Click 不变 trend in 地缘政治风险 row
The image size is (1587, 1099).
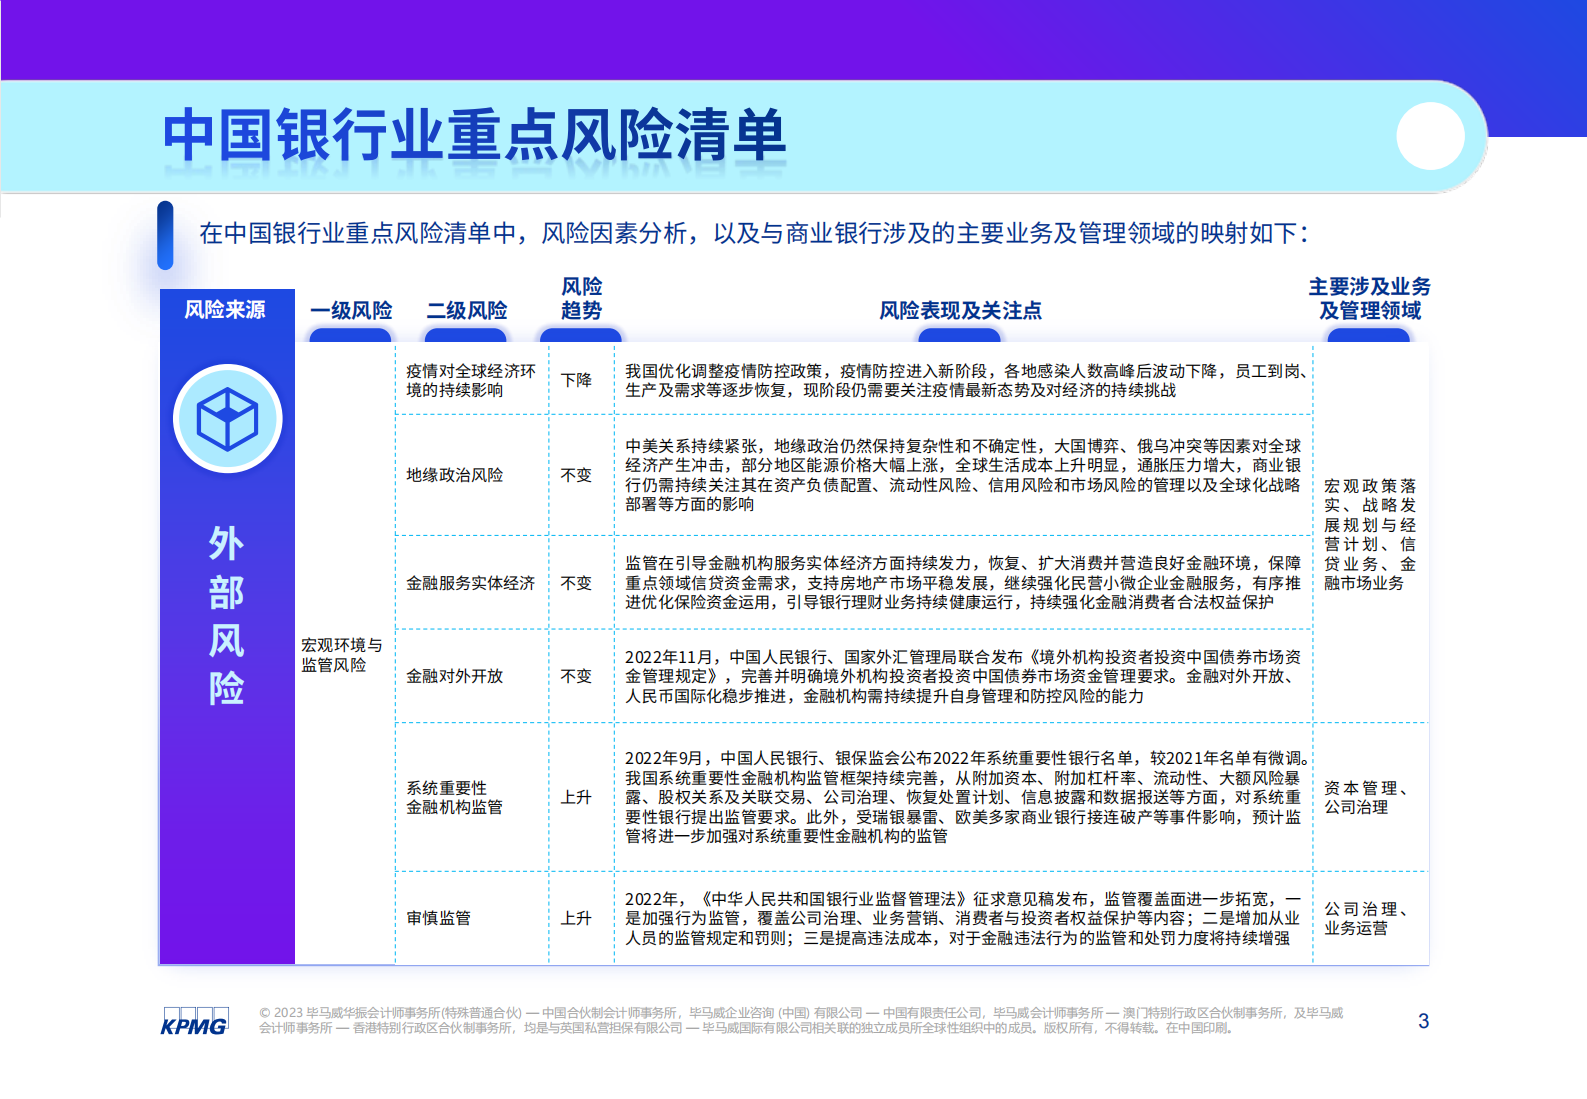[x=576, y=475]
